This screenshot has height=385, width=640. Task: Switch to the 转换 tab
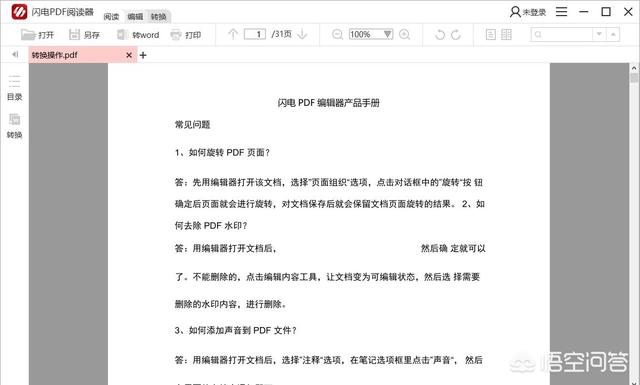pyautogui.click(x=159, y=16)
